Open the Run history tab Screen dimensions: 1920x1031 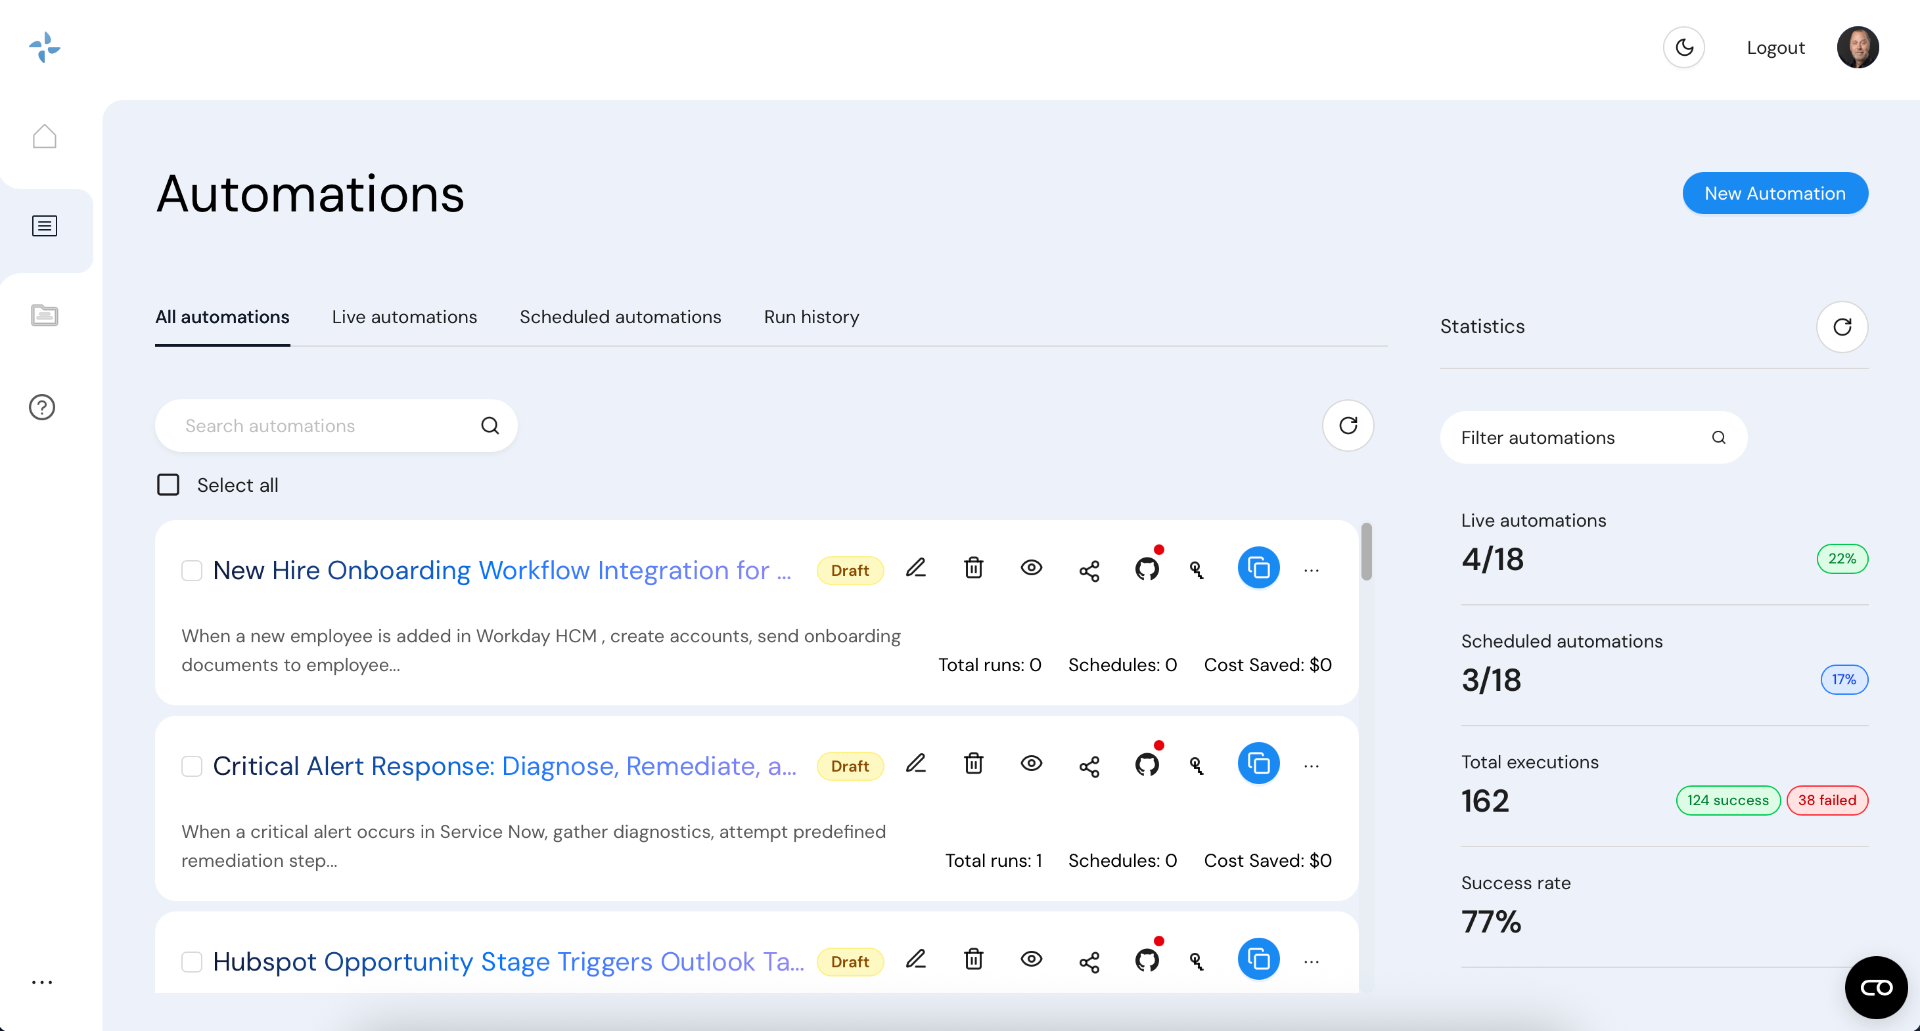click(811, 317)
